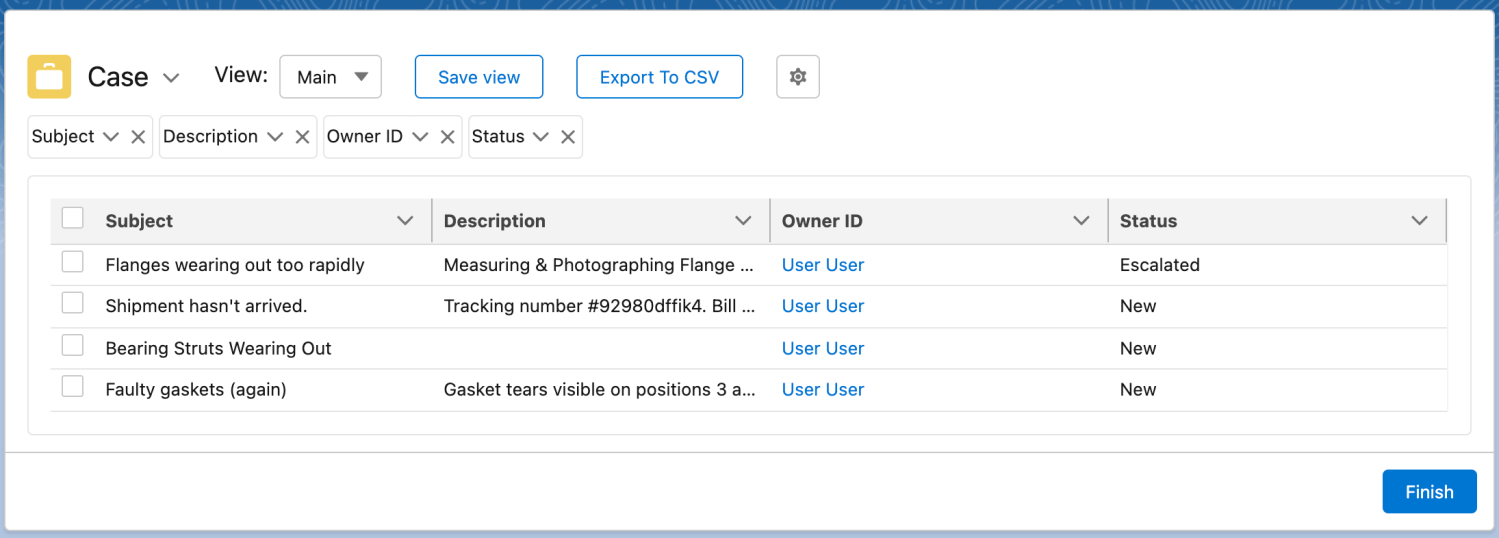Check the Flanges wearing out too rapidly row
1499x538 pixels.
pos(73,262)
